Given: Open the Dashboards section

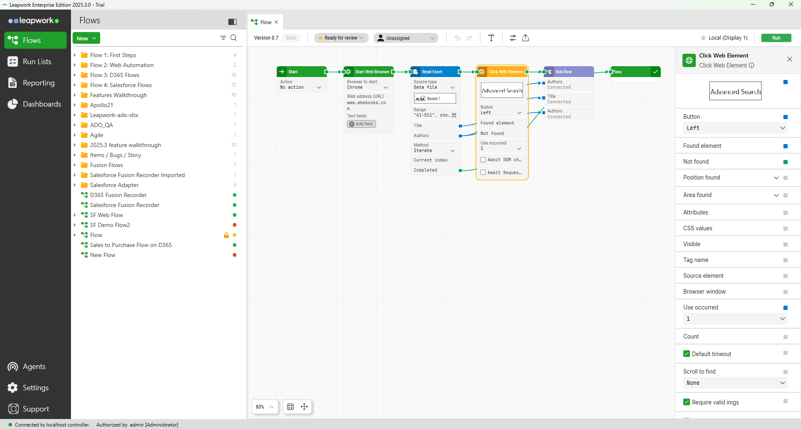Looking at the screenshot, I should [41, 104].
